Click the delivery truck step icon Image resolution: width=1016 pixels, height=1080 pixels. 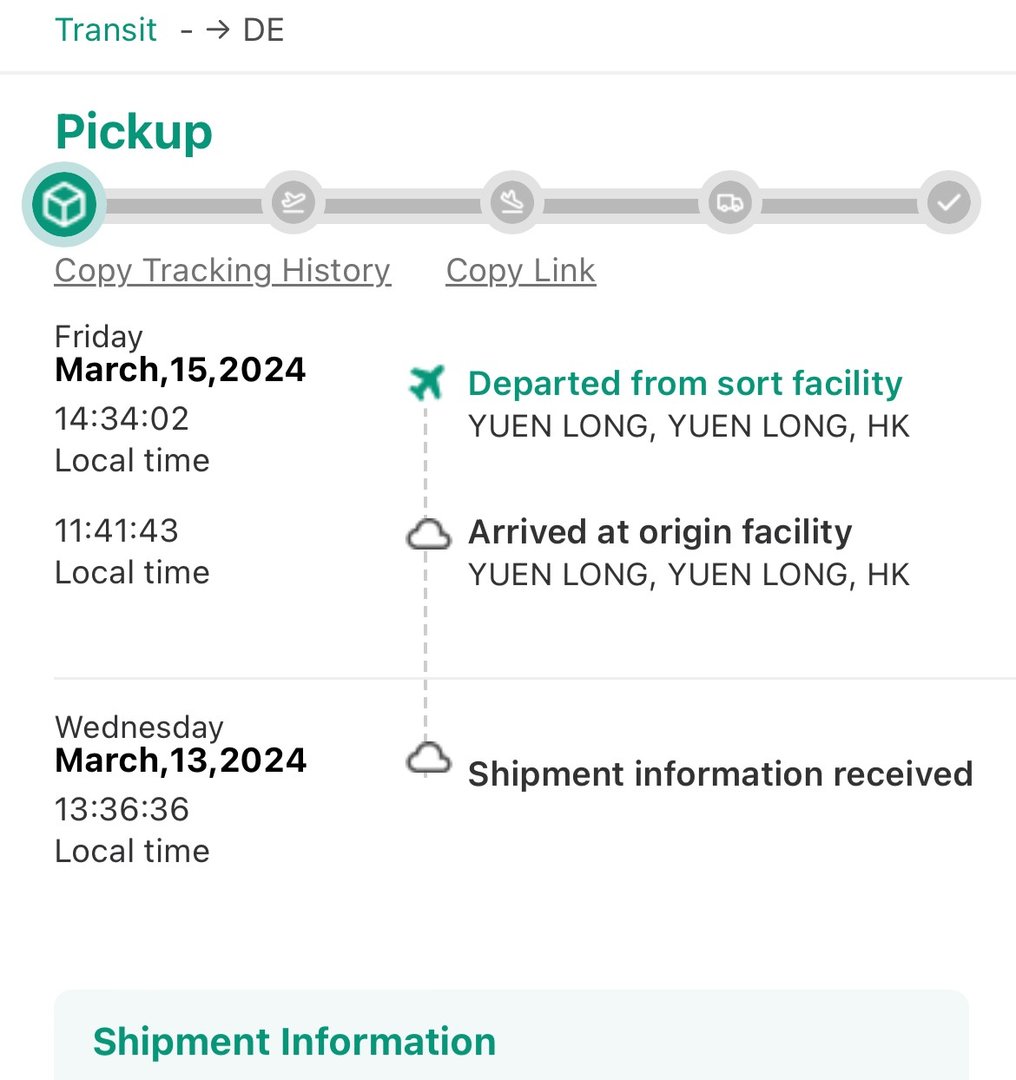730,204
